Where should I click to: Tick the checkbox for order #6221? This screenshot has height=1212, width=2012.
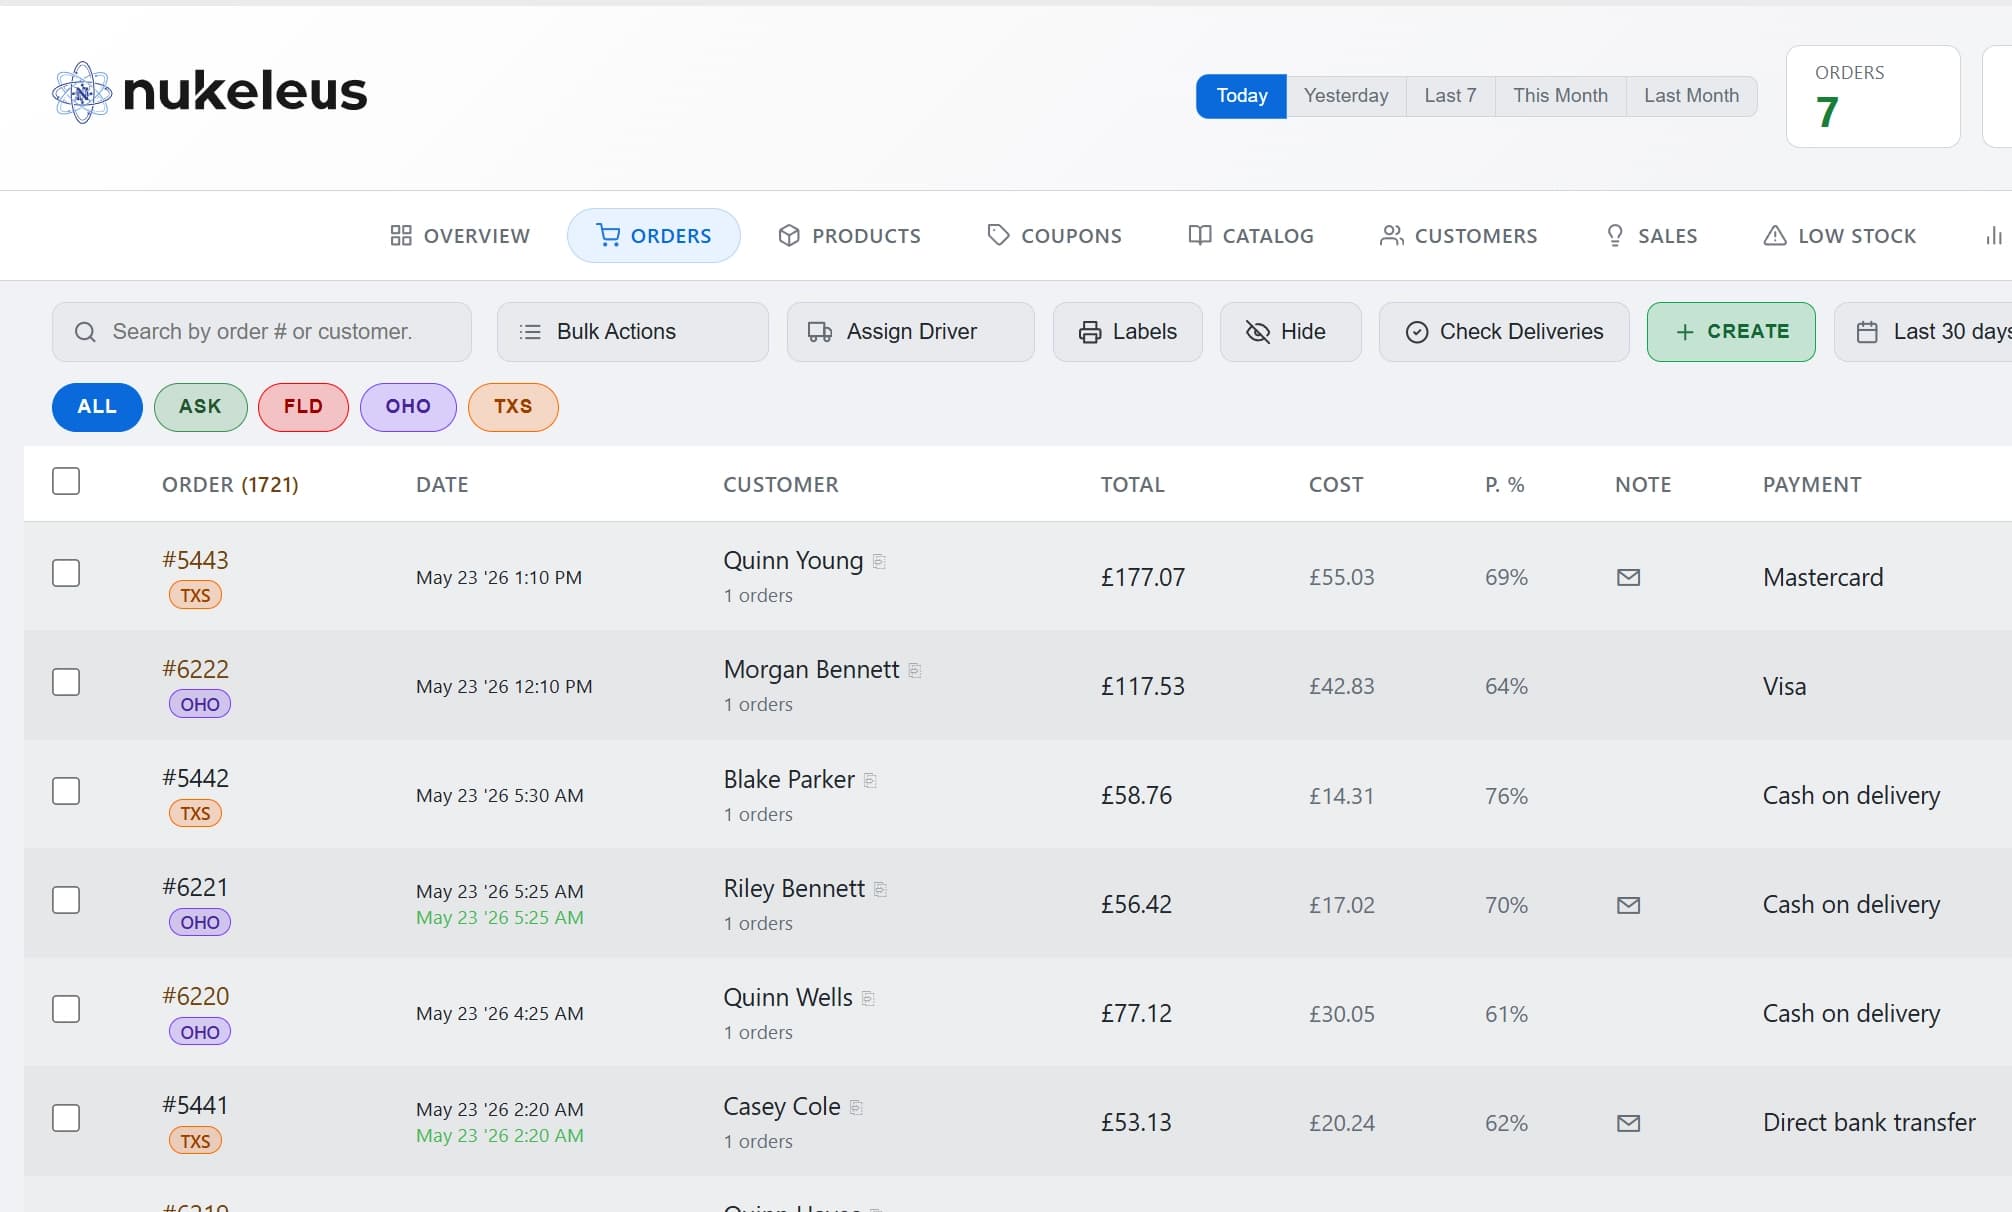coord(66,900)
